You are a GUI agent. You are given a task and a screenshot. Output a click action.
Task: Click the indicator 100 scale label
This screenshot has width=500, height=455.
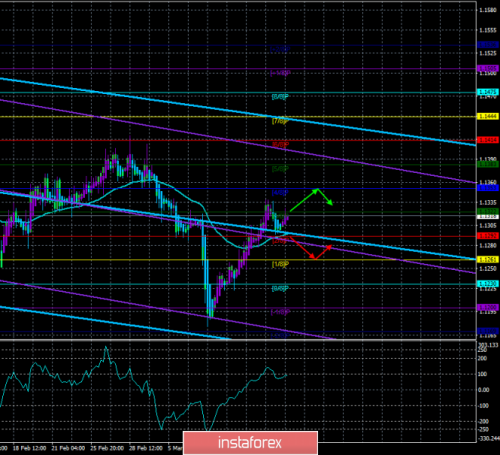click(x=482, y=374)
